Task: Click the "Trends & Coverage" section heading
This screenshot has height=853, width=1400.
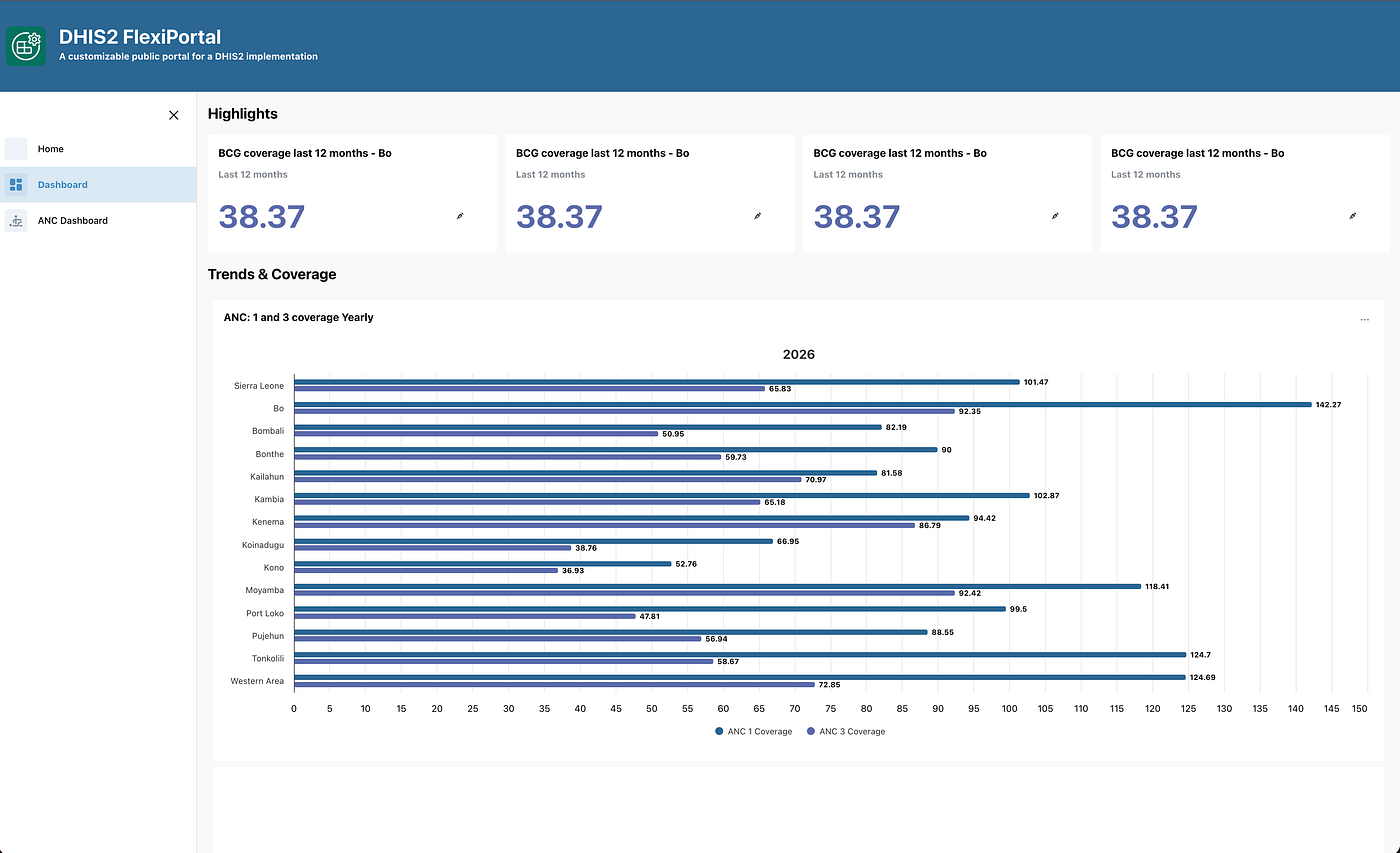Action: 272,274
